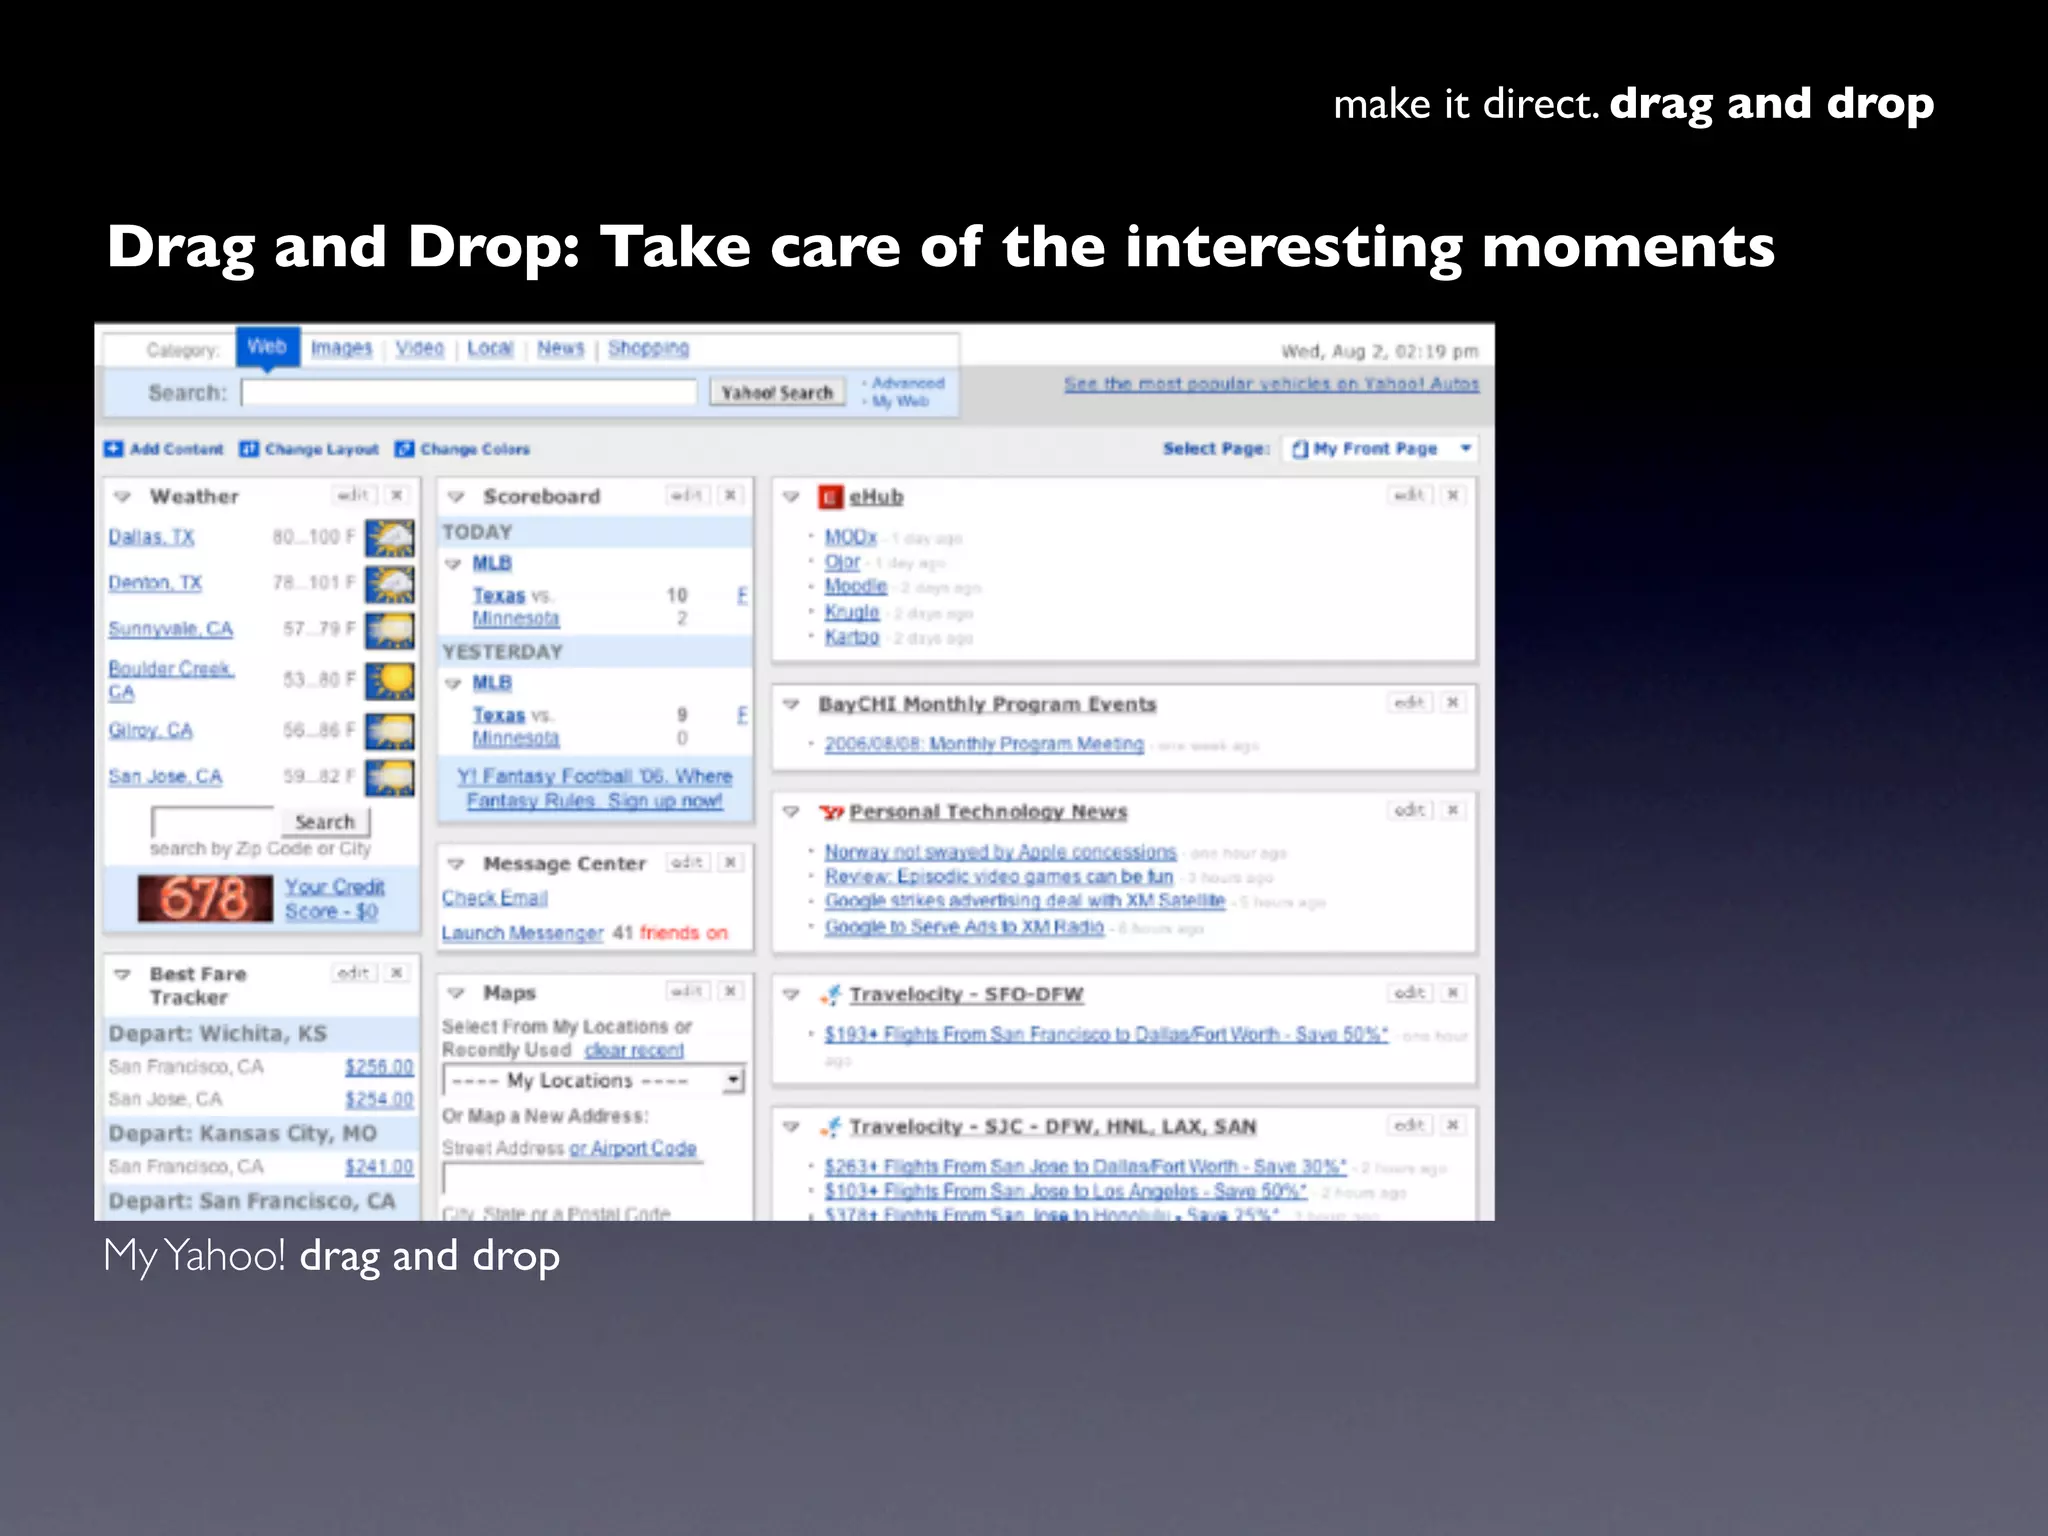Close Travelocity SJC - DFW, HNL module
This screenshot has height=1536, width=2048.
[1453, 1125]
